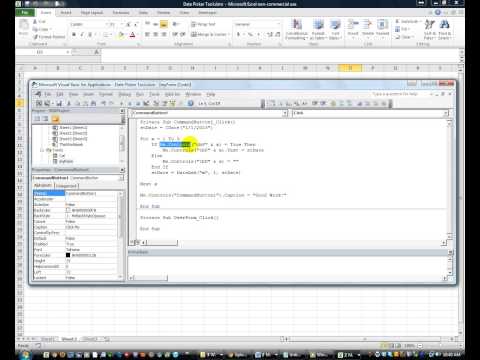Viewport: 480px width, 360px height.
Task: Open the Object dropdown showing CommandButton1 in code window
Action: point(285,113)
